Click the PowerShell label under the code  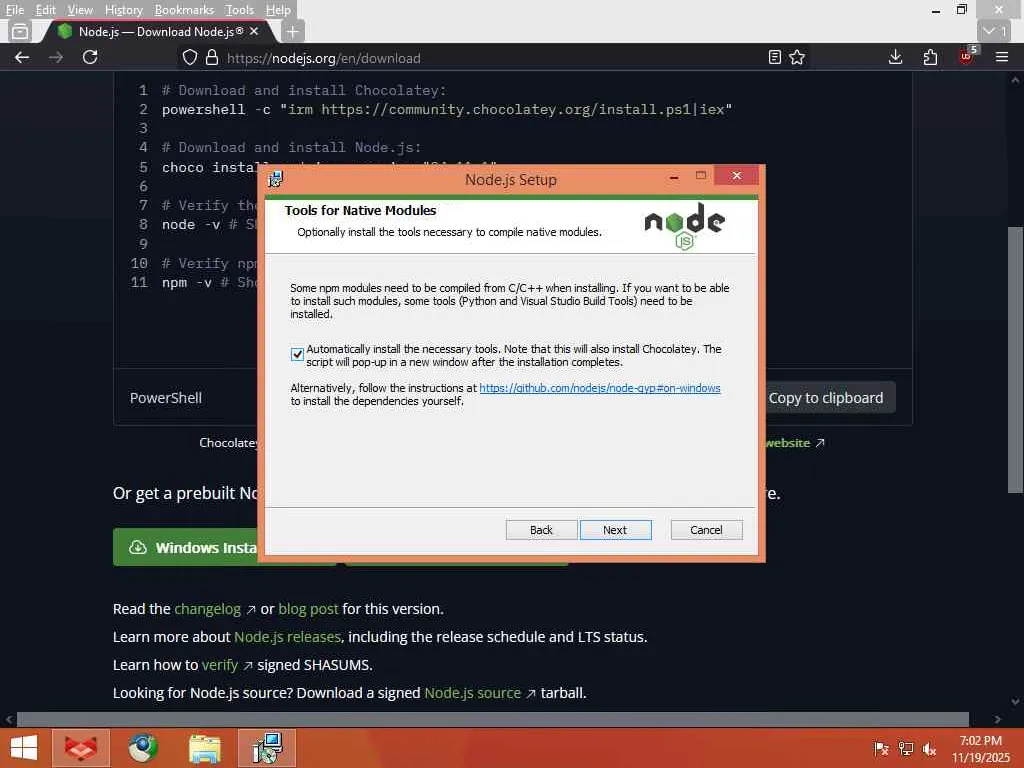[166, 398]
